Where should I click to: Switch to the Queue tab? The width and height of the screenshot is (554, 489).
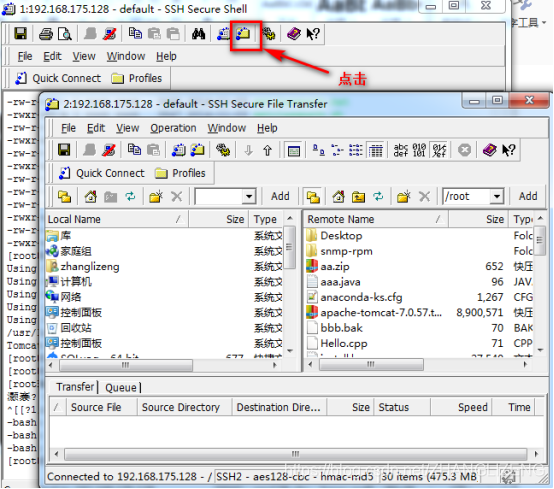121,388
